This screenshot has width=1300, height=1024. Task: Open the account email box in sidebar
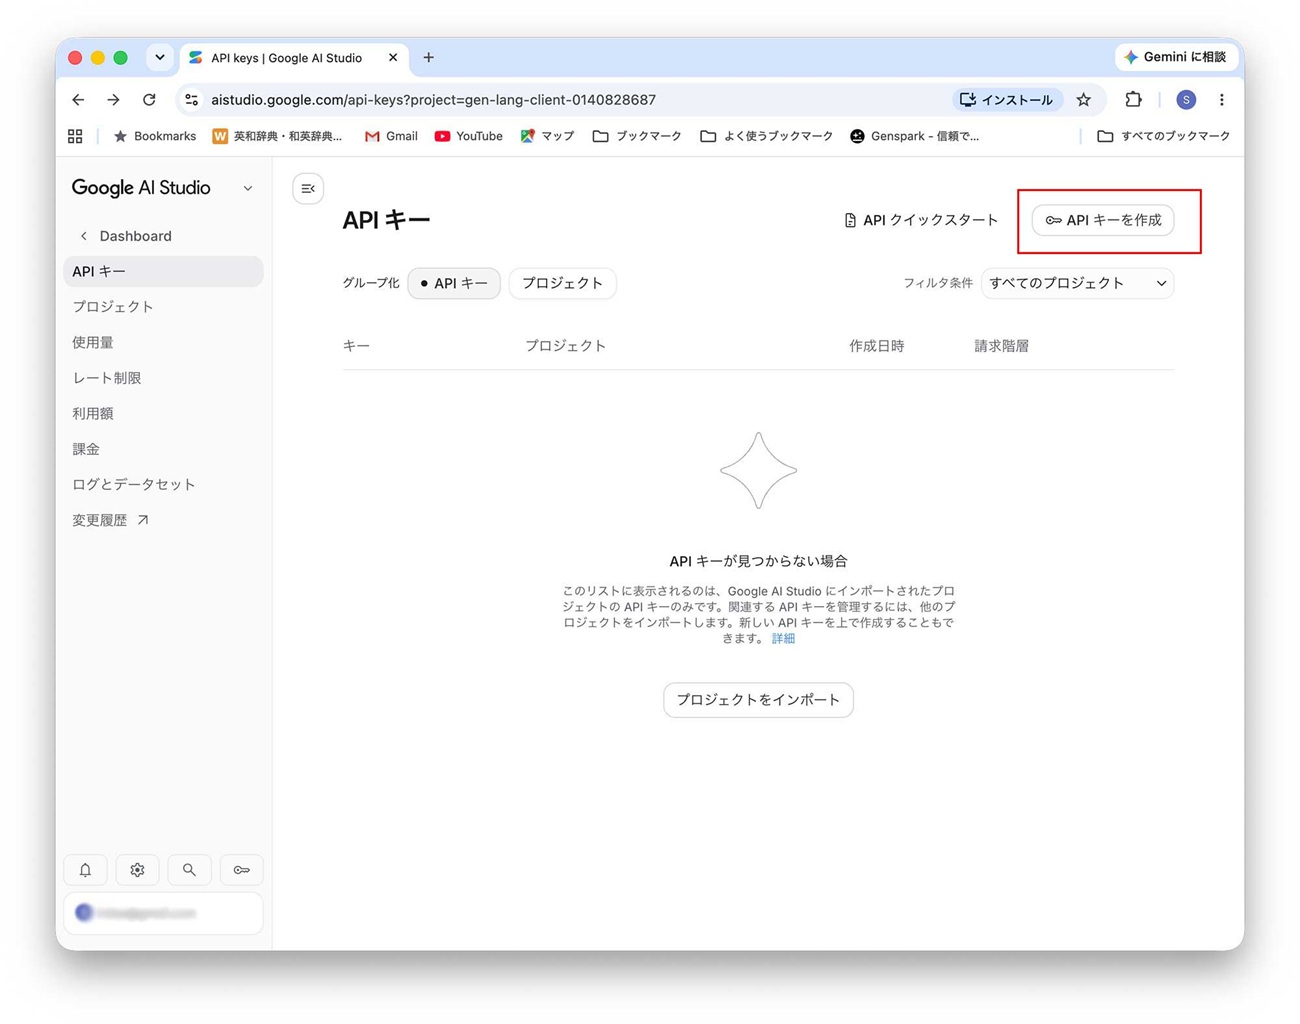(x=163, y=913)
